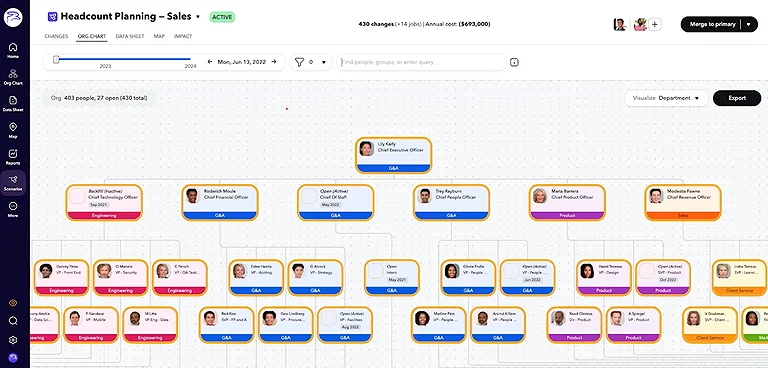
Task: Click the search magnifier in sidebar
Action: pyautogui.click(x=13, y=321)
